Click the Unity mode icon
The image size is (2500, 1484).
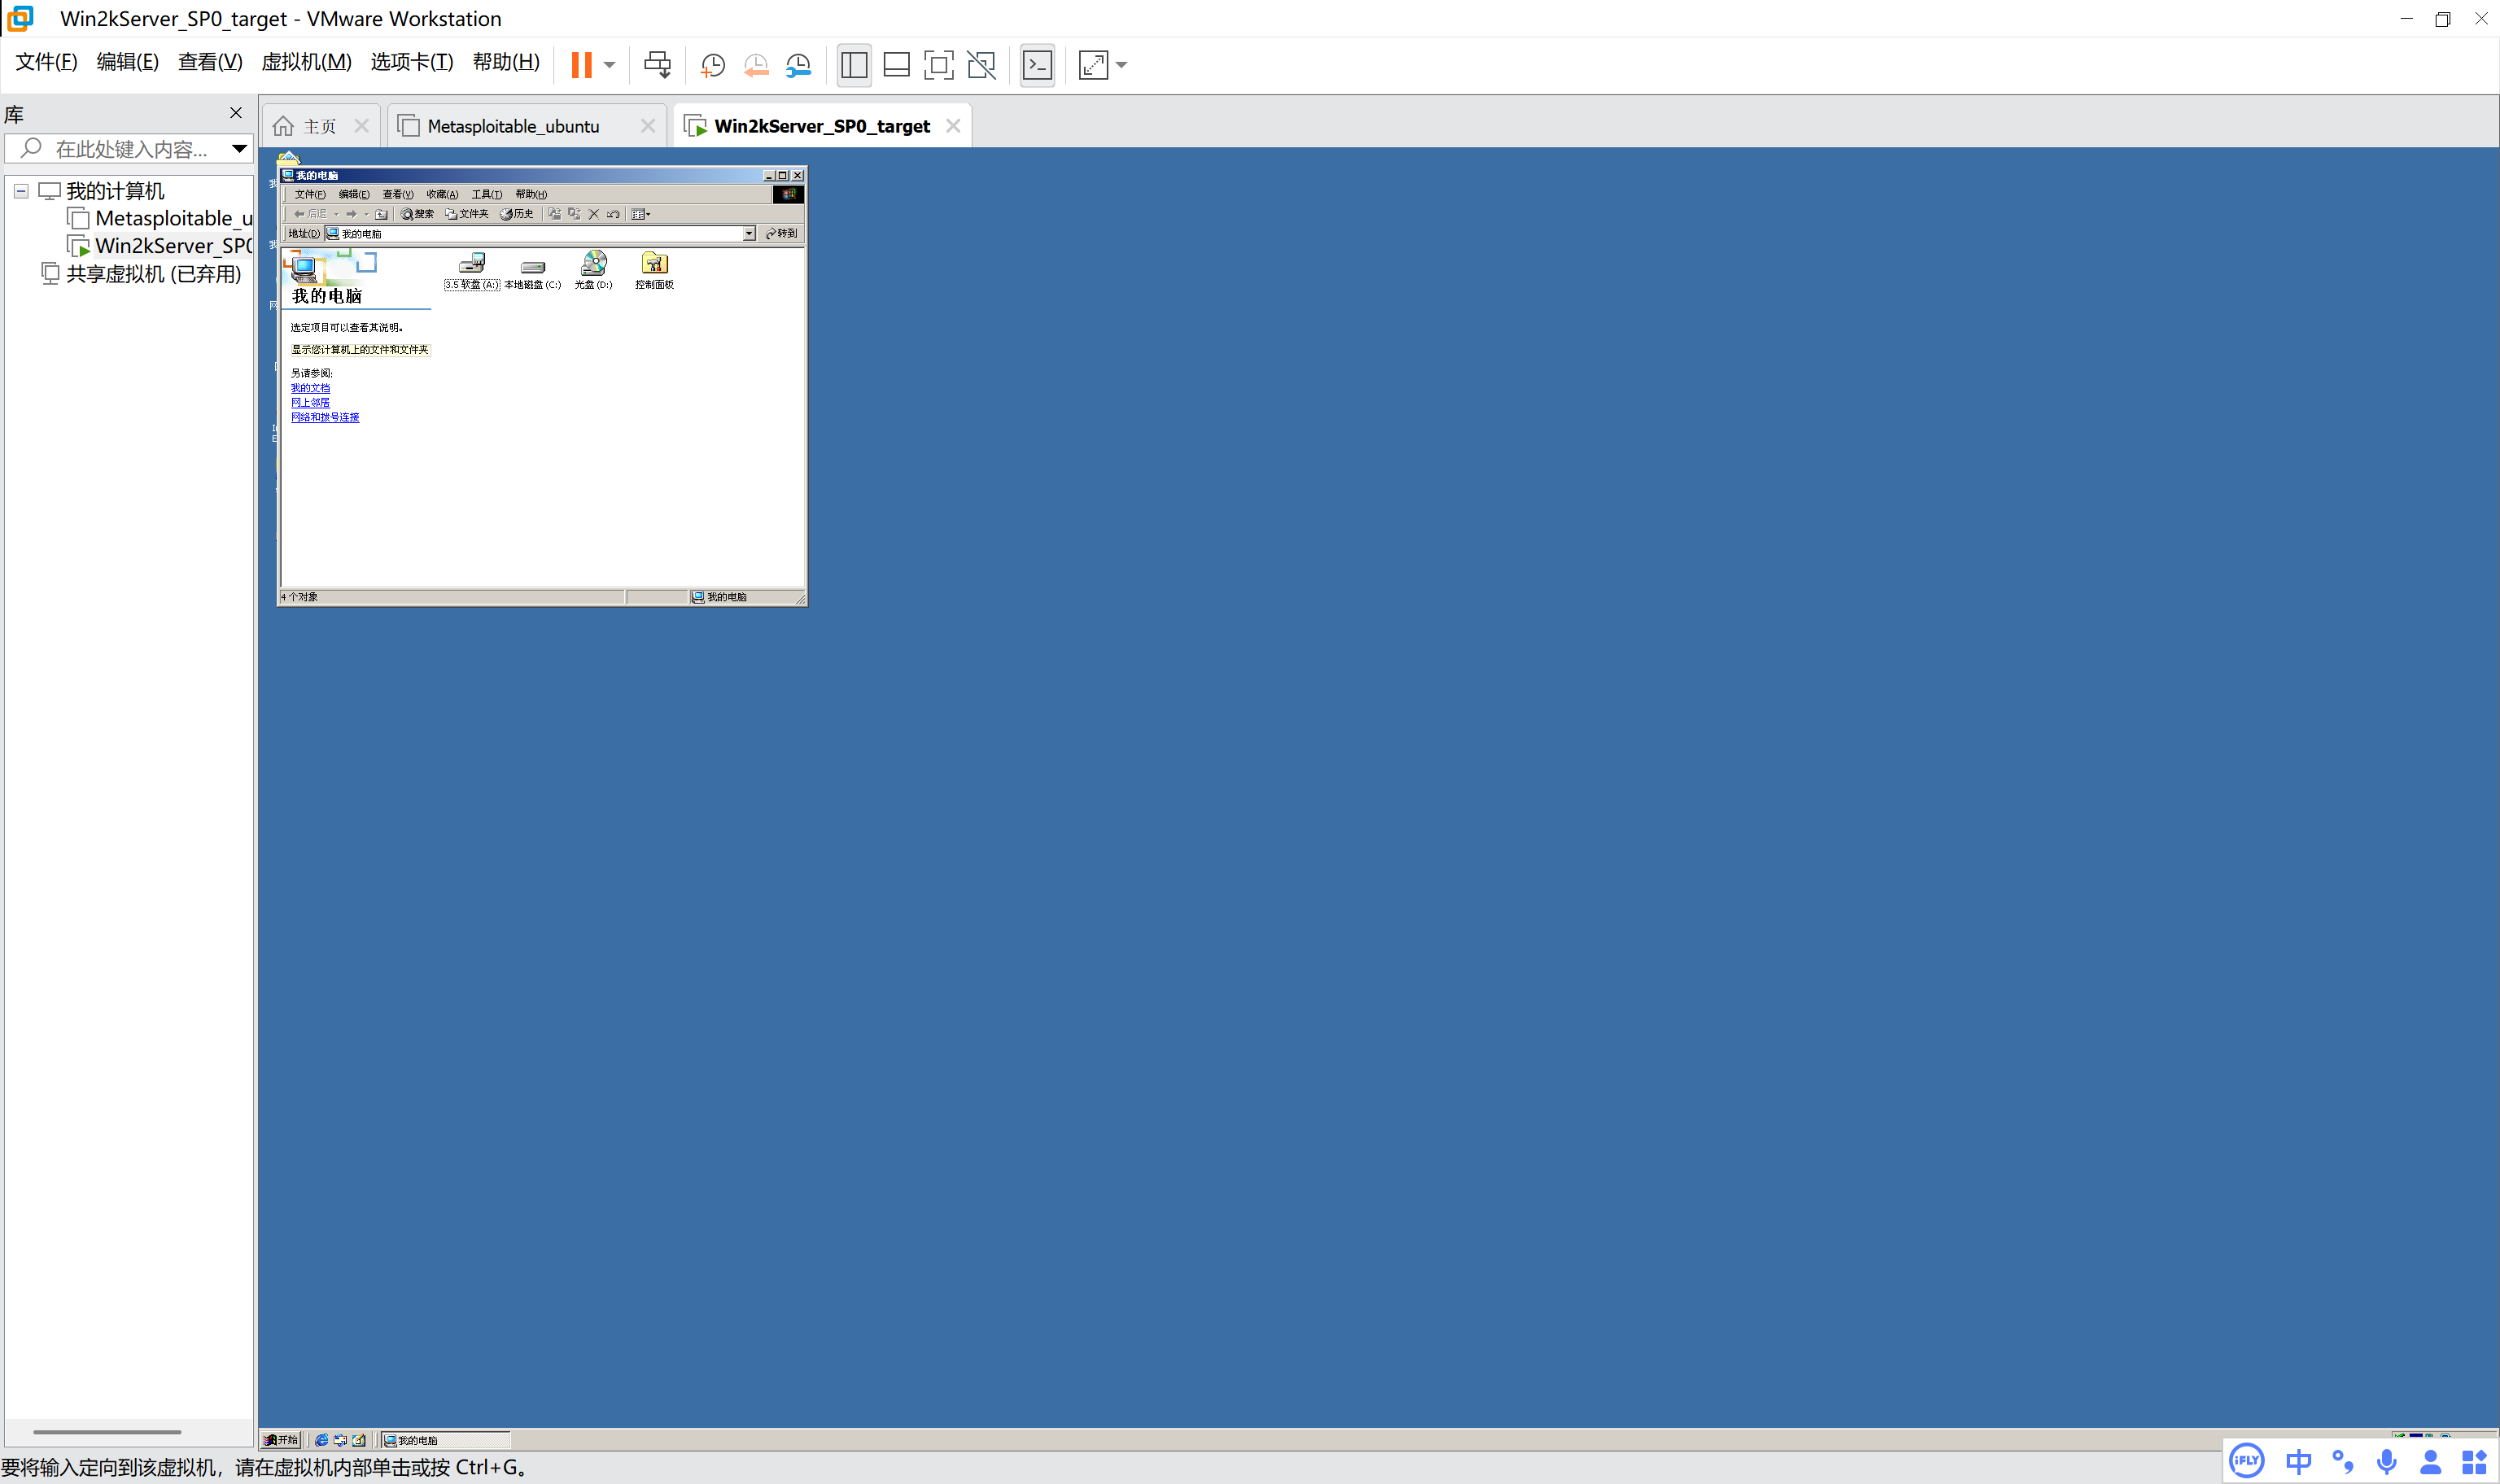pyautogui.click(x=981, y=65)
